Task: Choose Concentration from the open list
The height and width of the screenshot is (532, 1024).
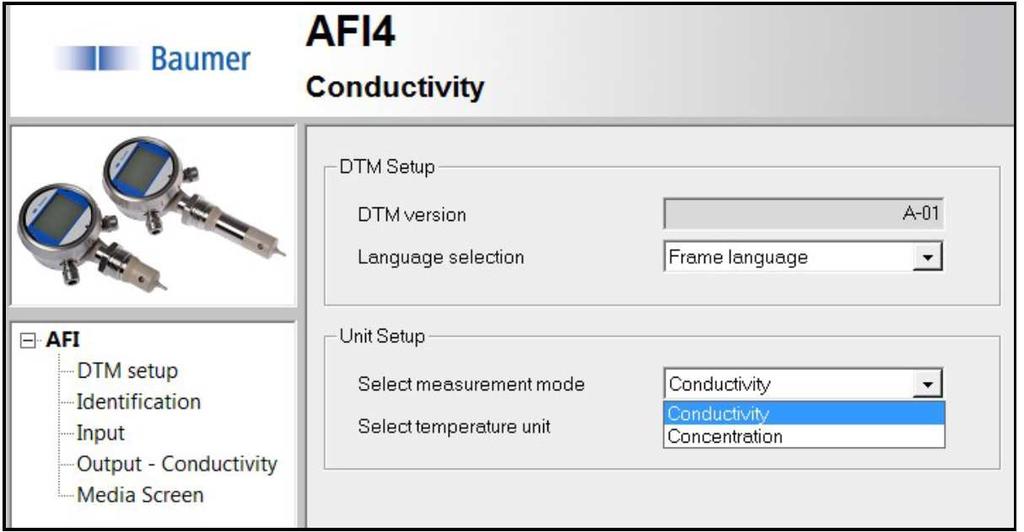Action: coord(804,436)
